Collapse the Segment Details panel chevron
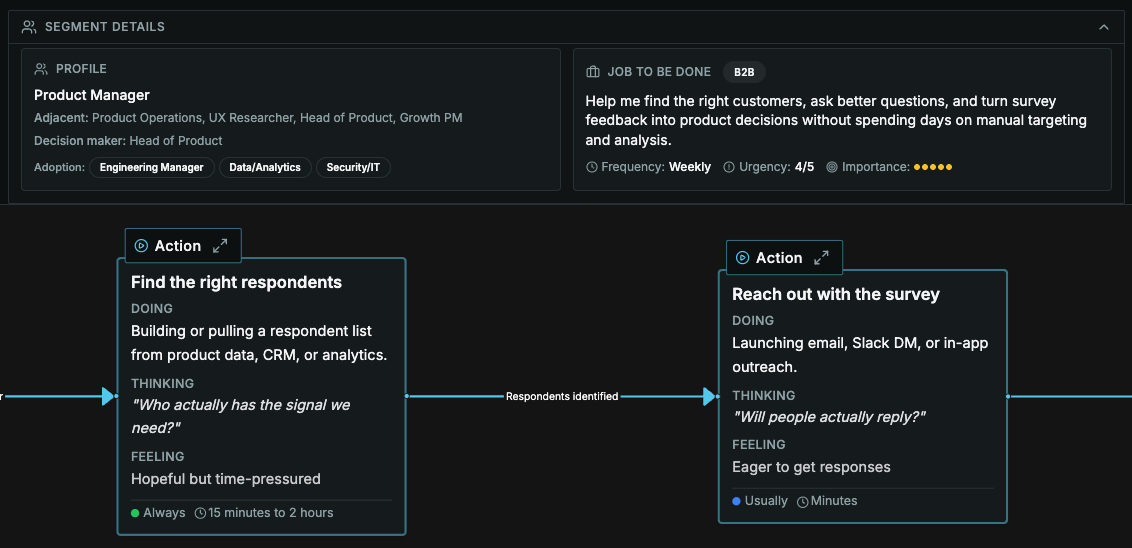Image resolution: width=1132 pixels, height=548 pixels. [x=1103, y=27]
